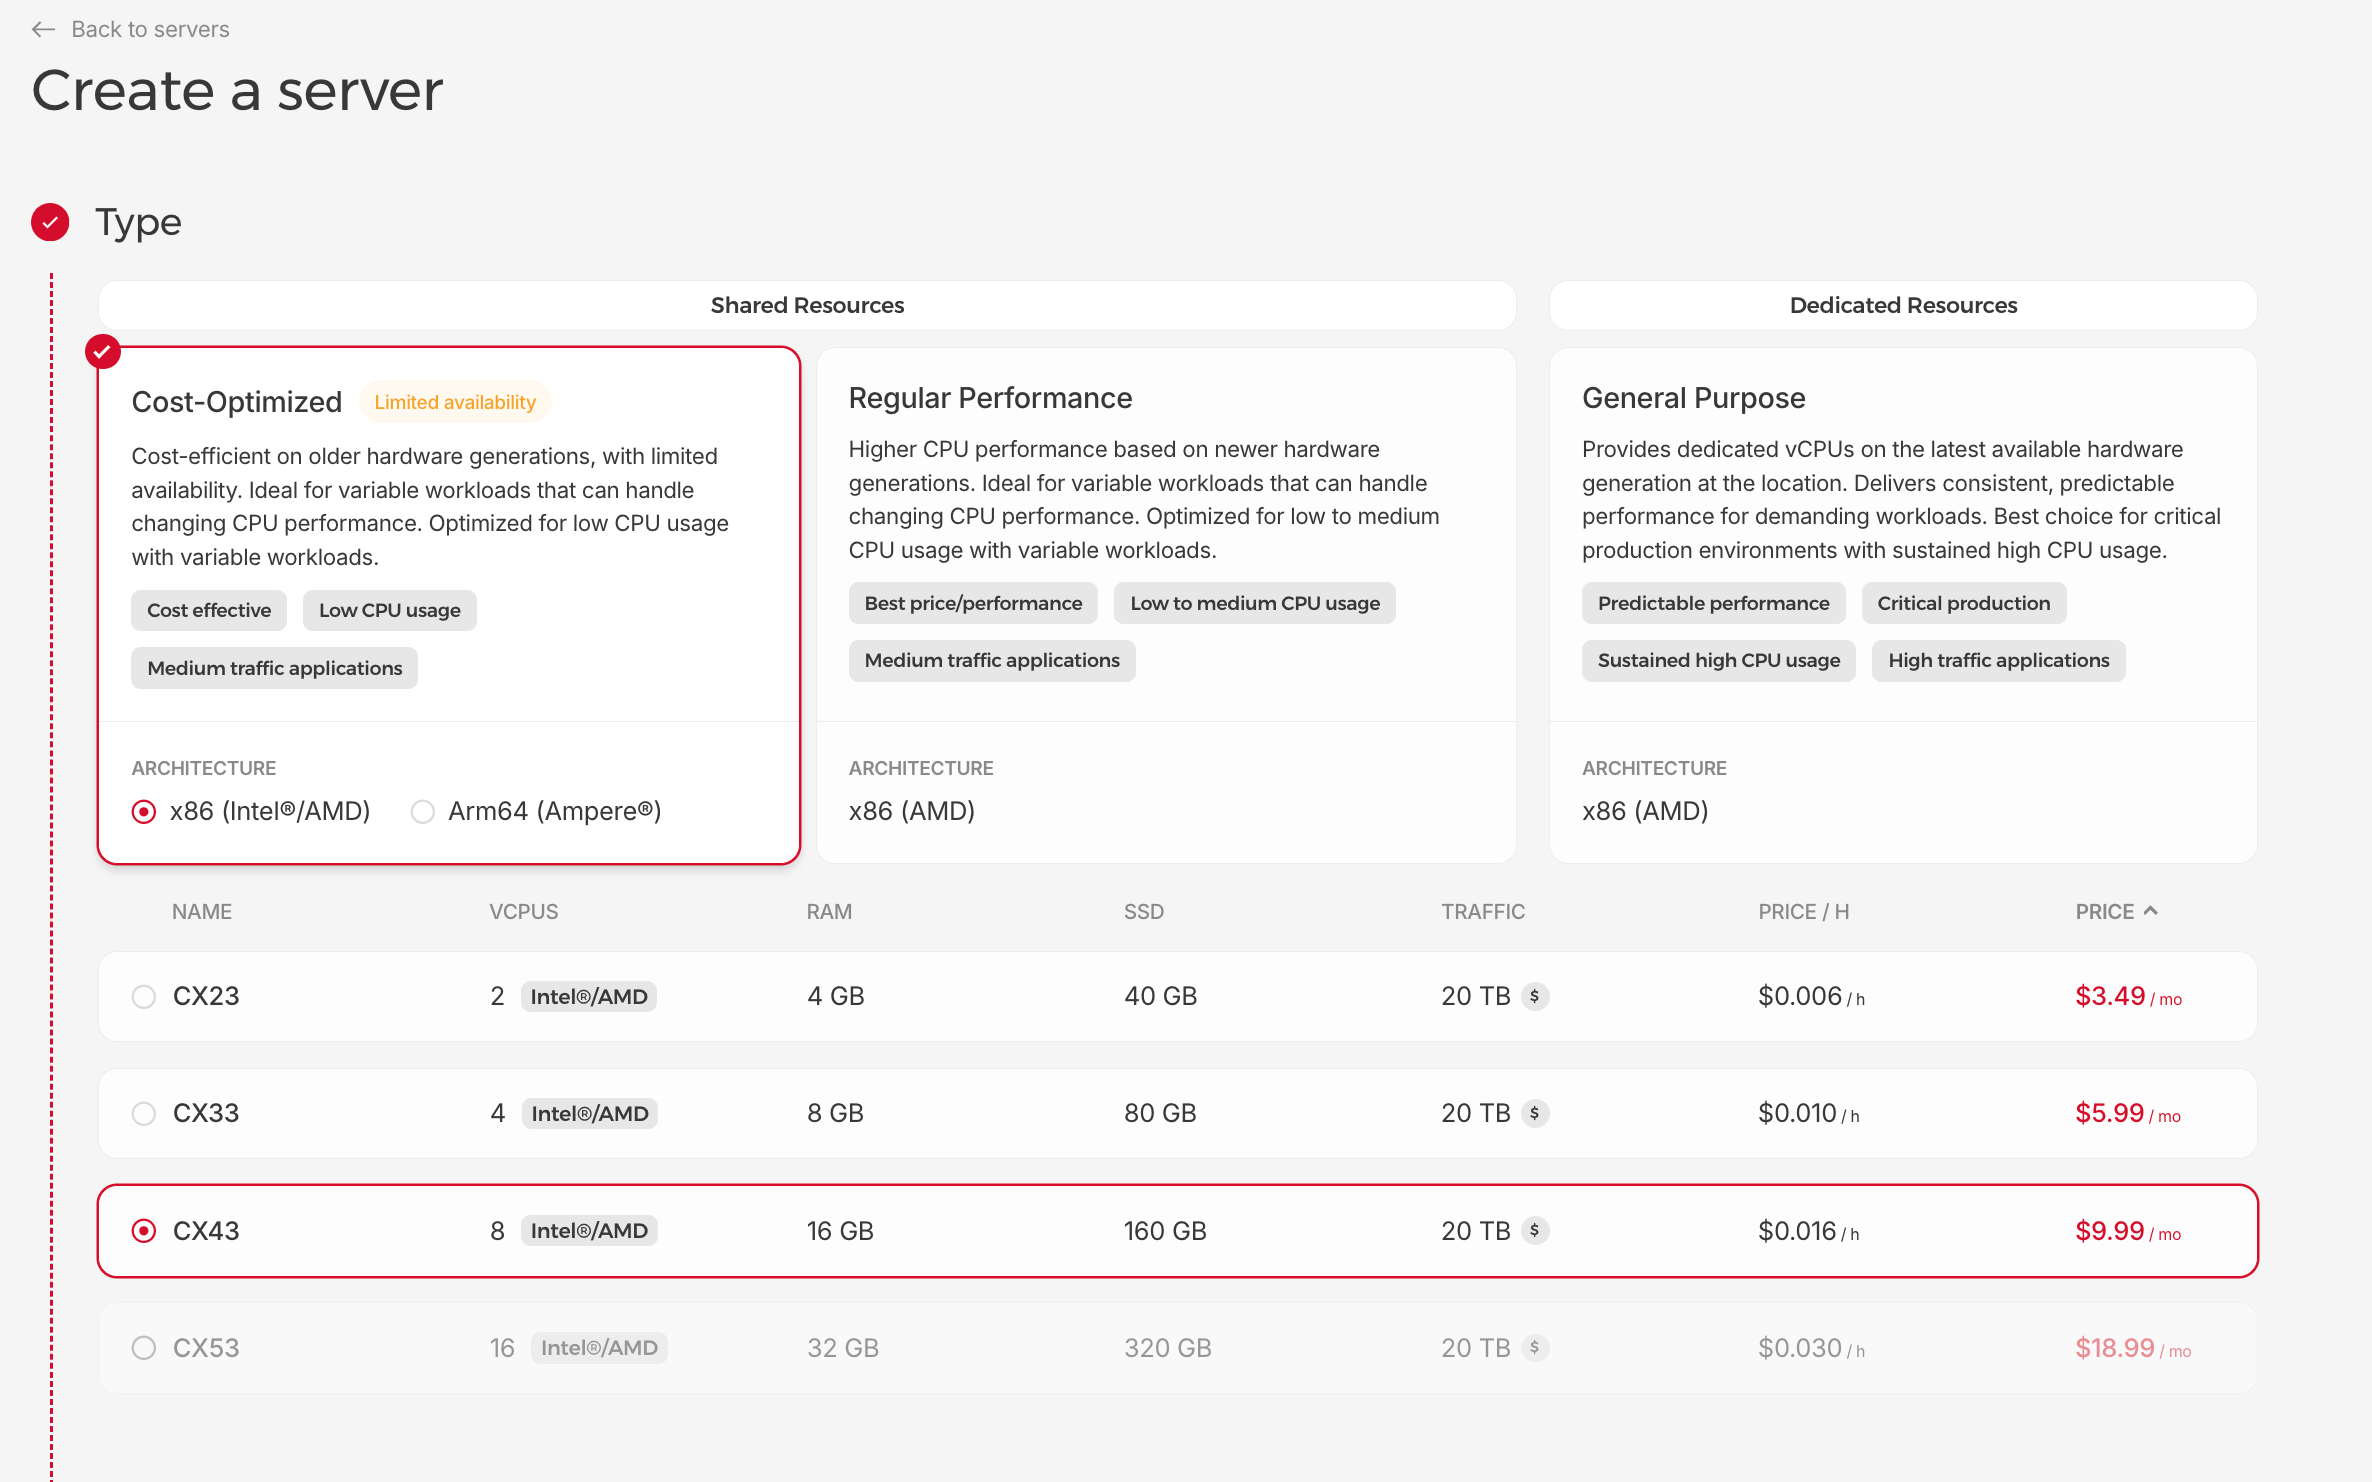The height and width of the screenshot is (1482, 2372).
Task: Switch to the Shared Resources tab
Action: [807, 306]
